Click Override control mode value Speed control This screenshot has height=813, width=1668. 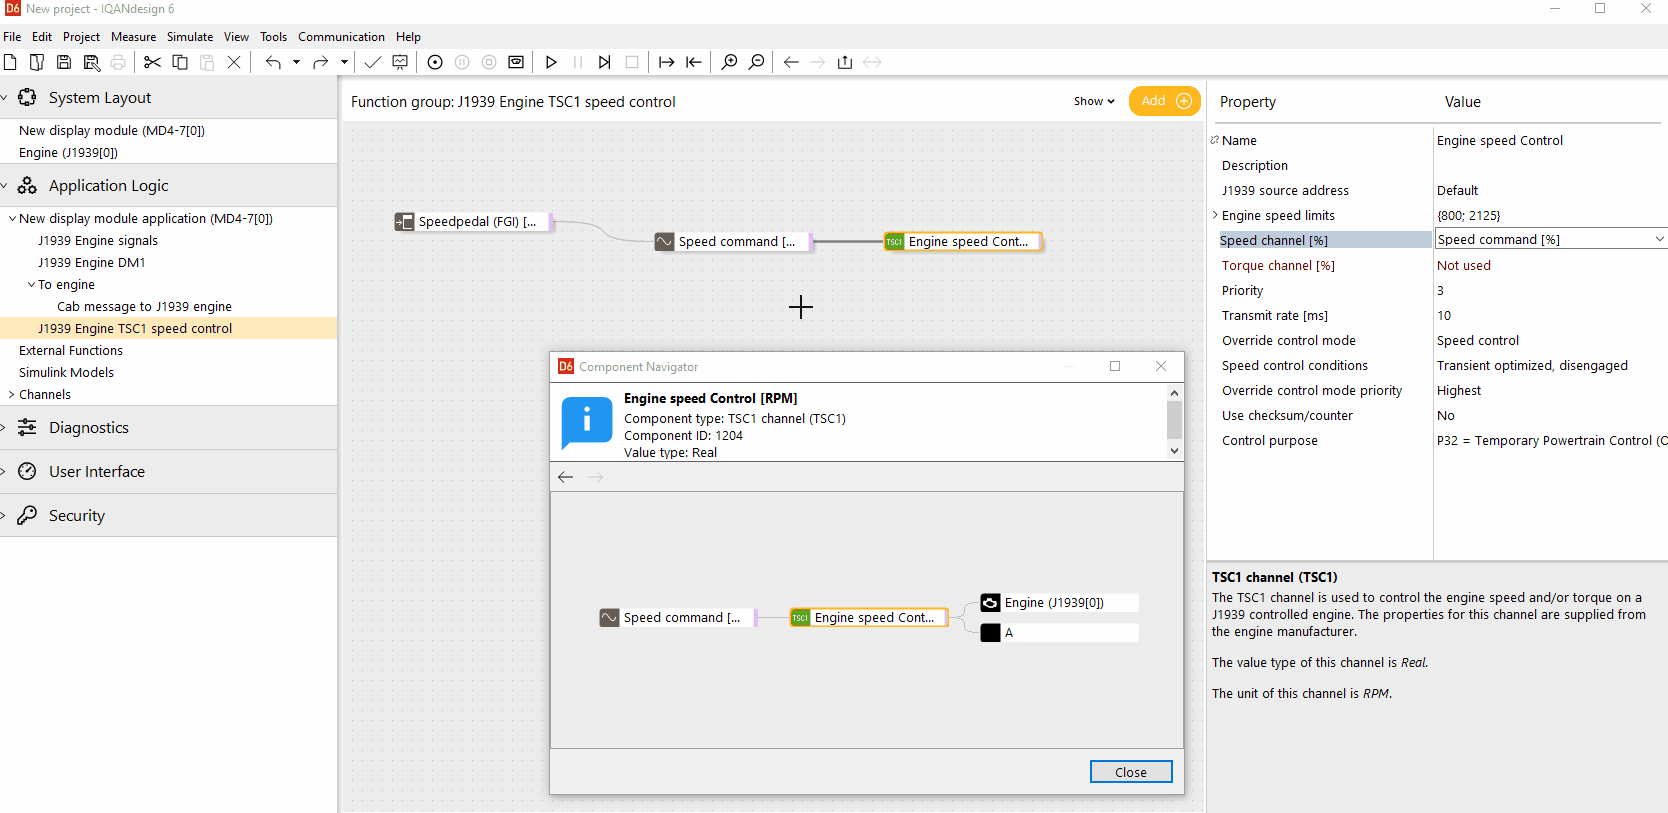click(1477, 340)
